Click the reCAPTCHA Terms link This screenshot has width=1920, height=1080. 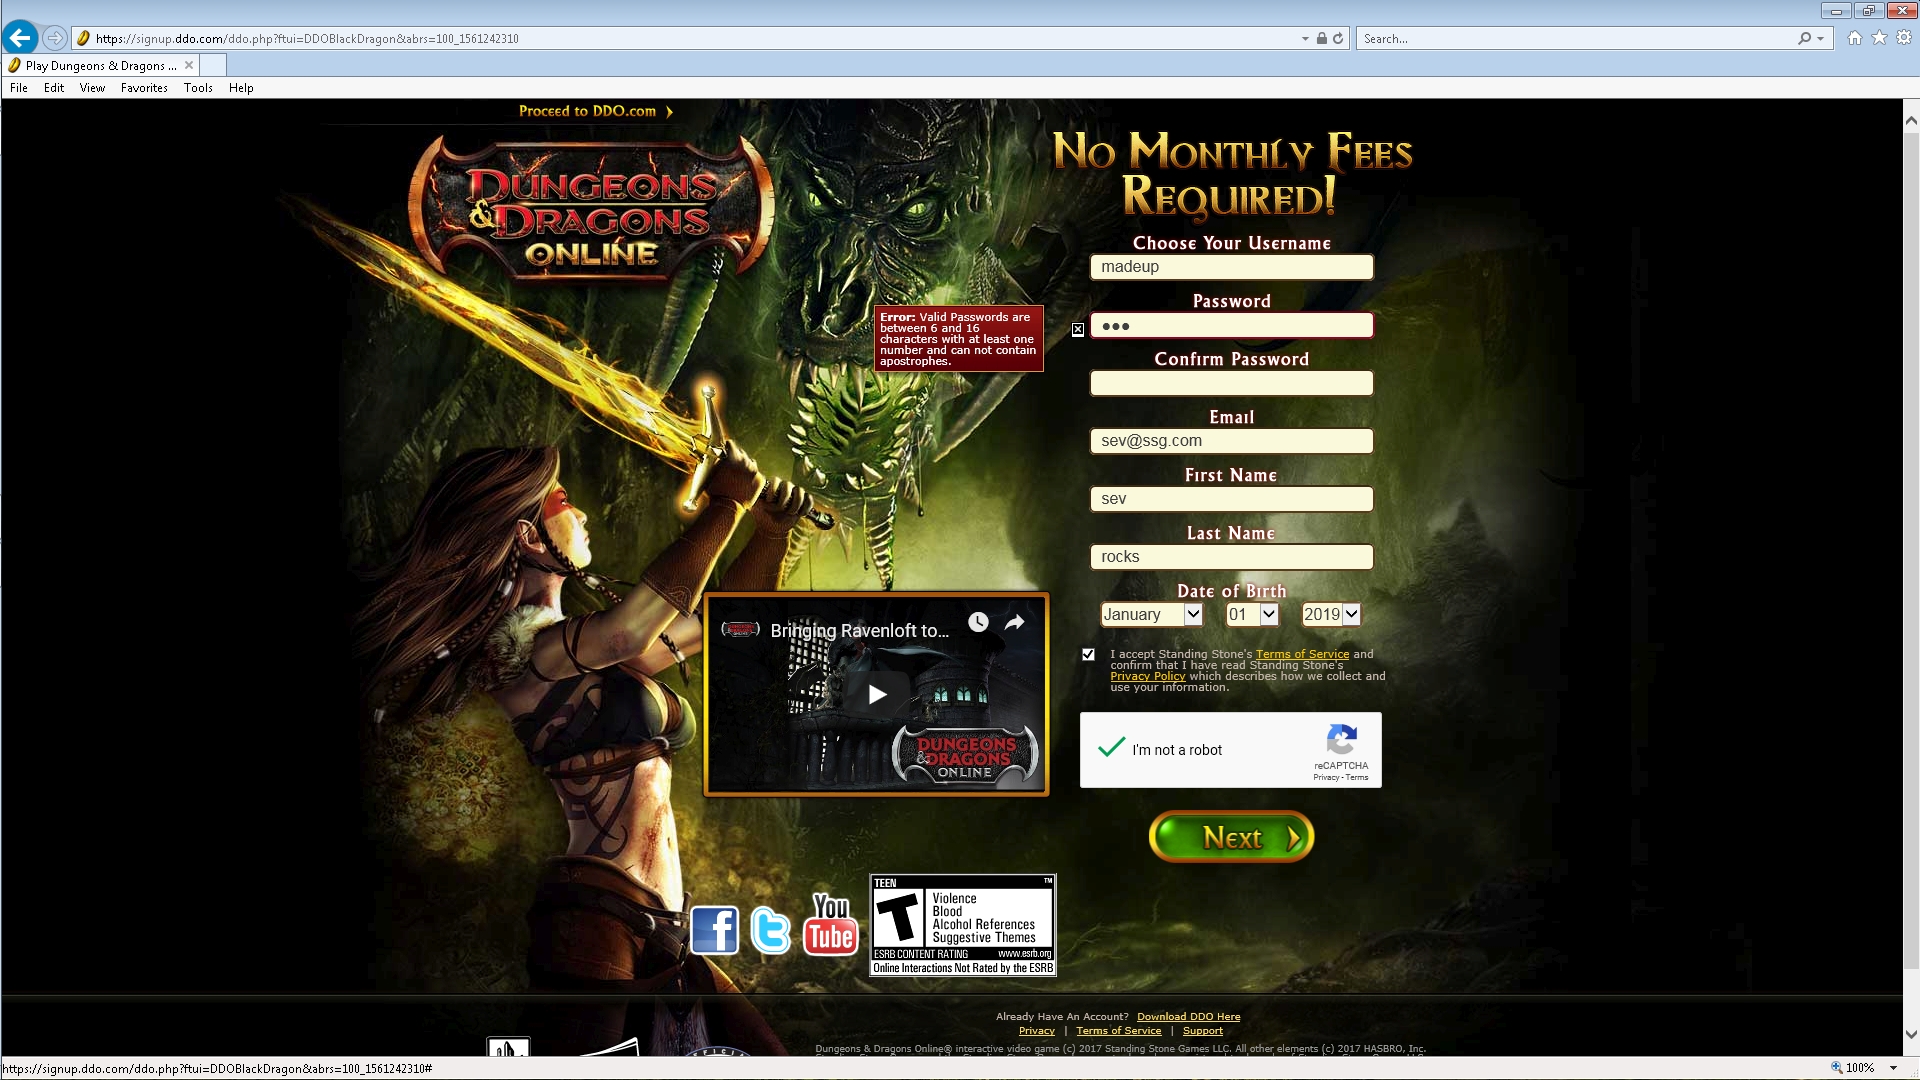pyautogui.click(x=1357, y=777)
